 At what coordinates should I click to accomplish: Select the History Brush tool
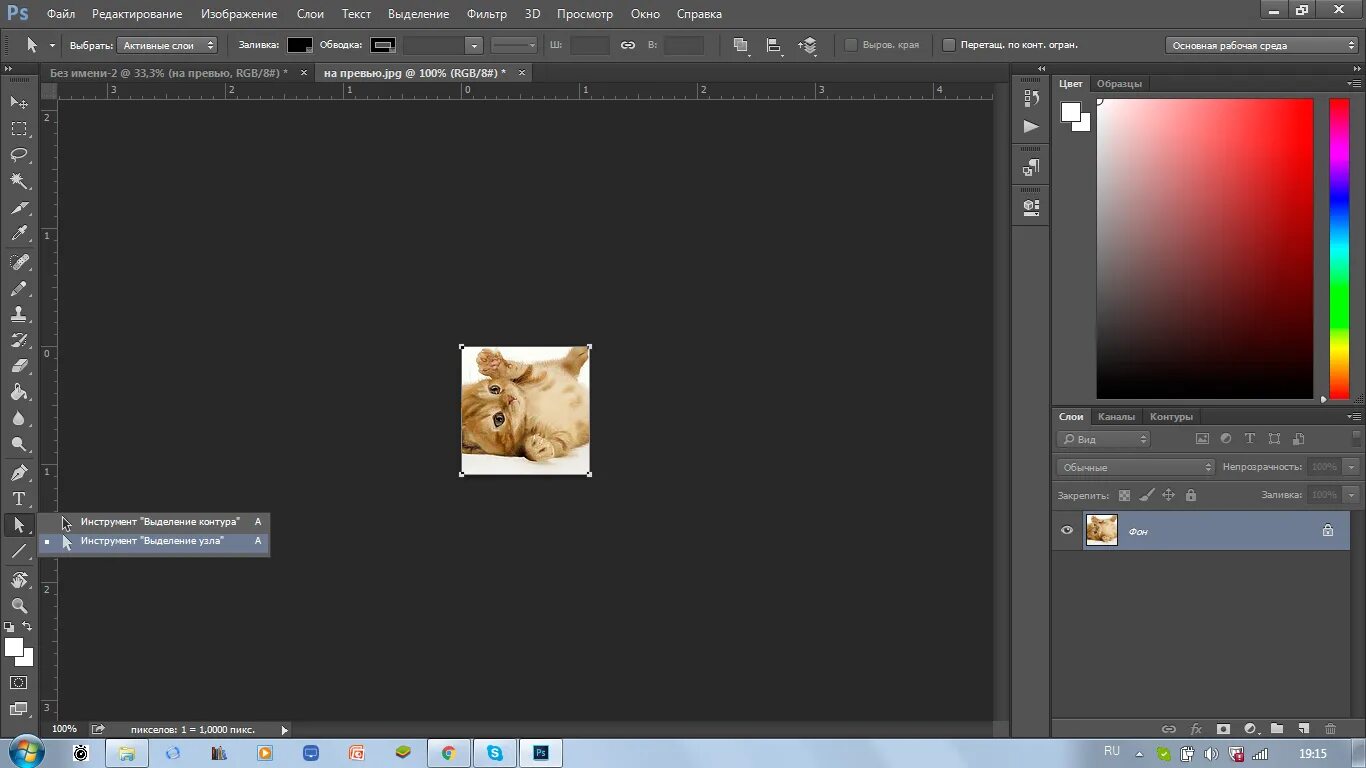click(19, 340)
